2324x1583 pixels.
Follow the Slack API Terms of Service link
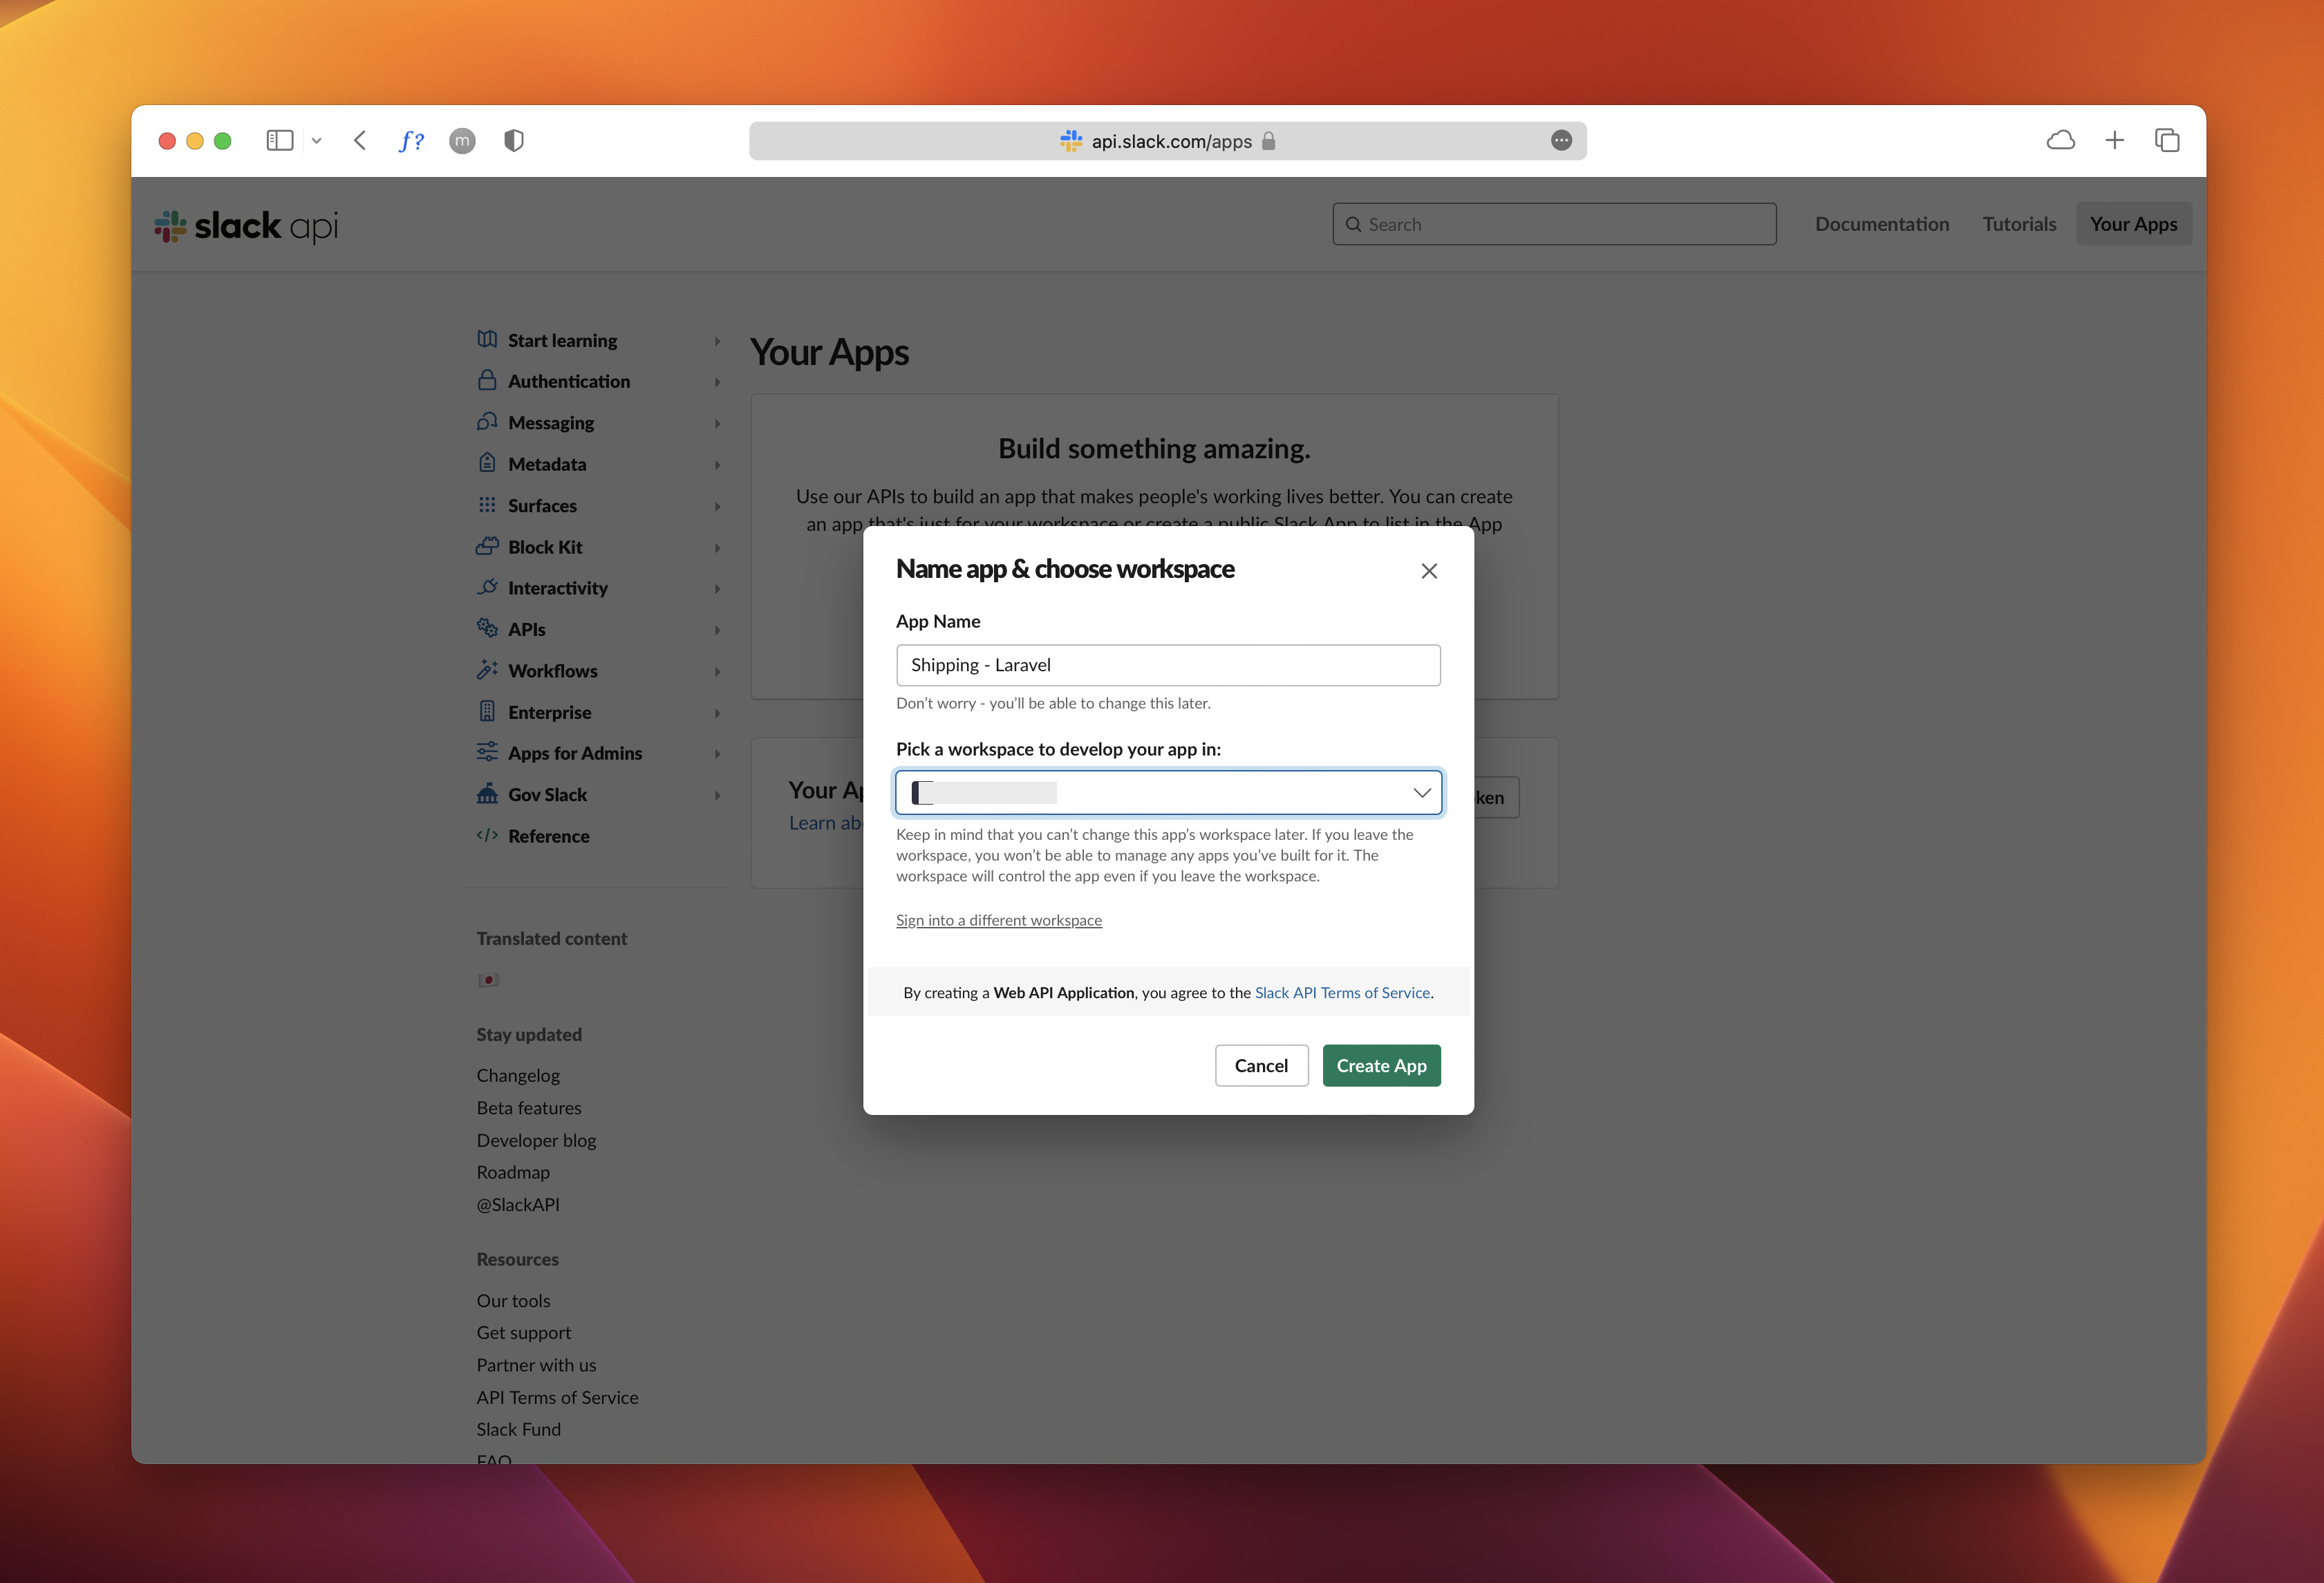[x=1342, y=992]
